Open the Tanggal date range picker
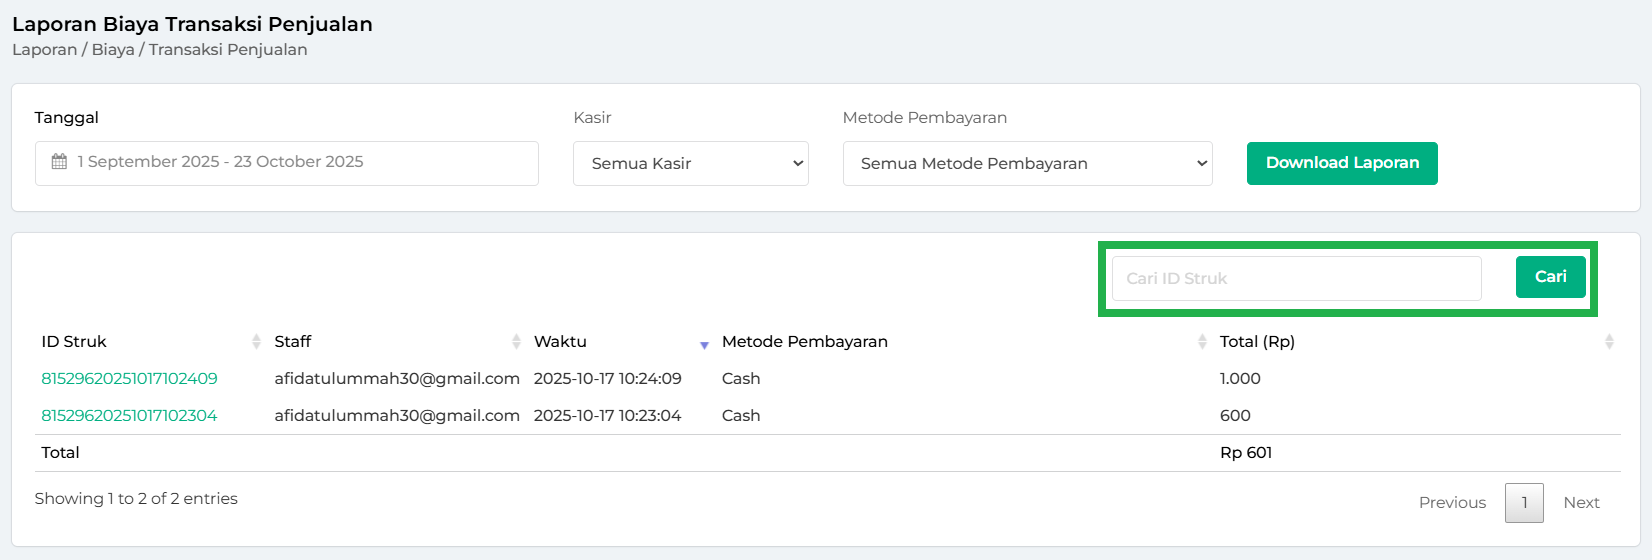This screenshot has width=1652, height=560. pyautogui.click(x=286, y=163)
